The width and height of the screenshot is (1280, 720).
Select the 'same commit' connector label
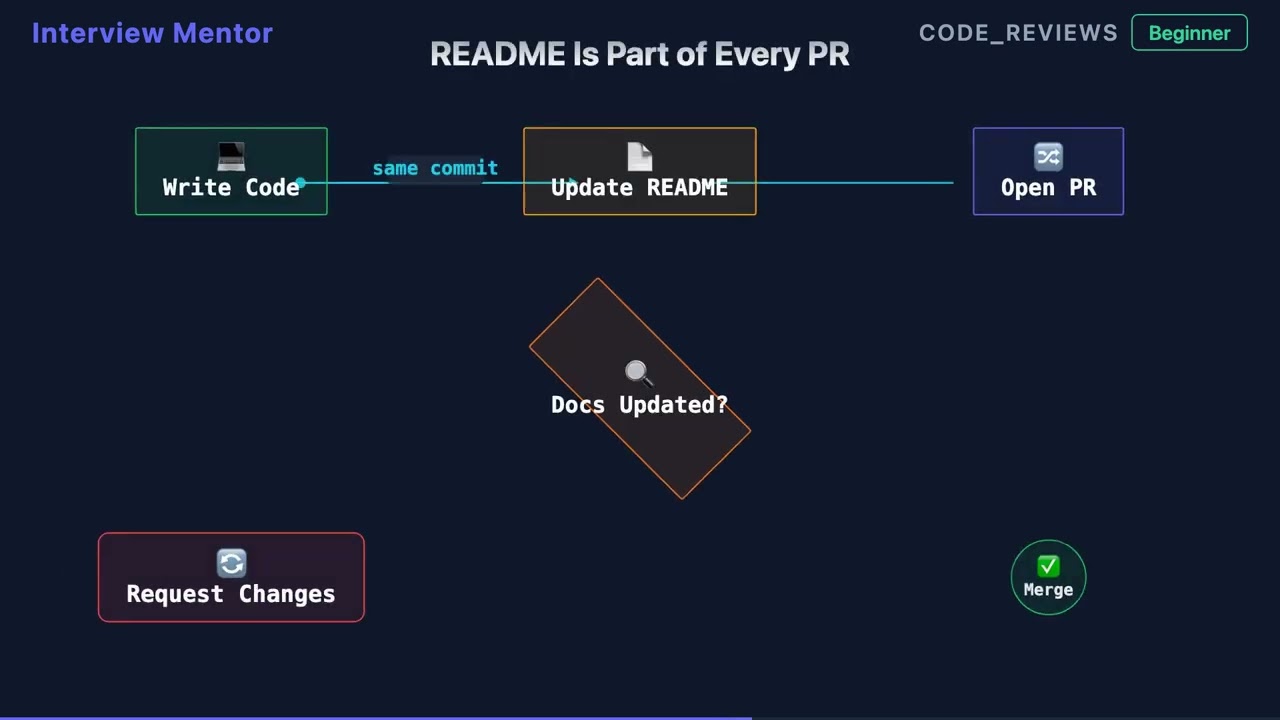click(x=435, y=168)
